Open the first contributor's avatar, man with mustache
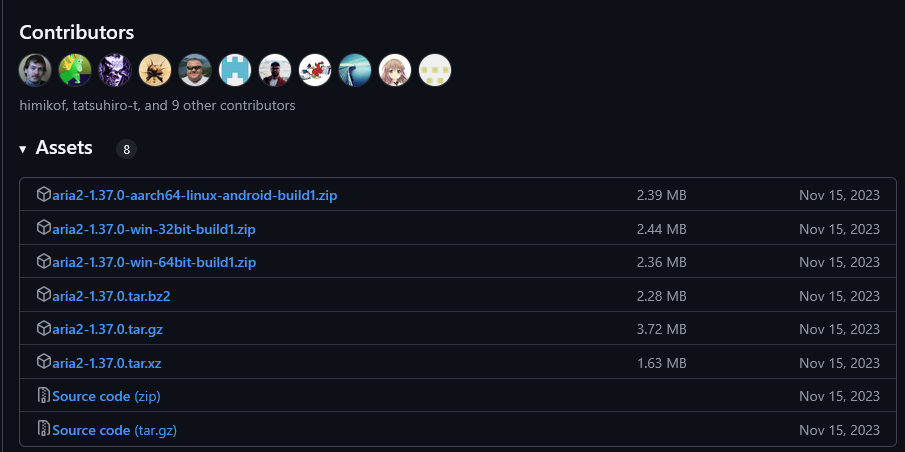This screenshot has height=452, width=905. coord(35,70)
